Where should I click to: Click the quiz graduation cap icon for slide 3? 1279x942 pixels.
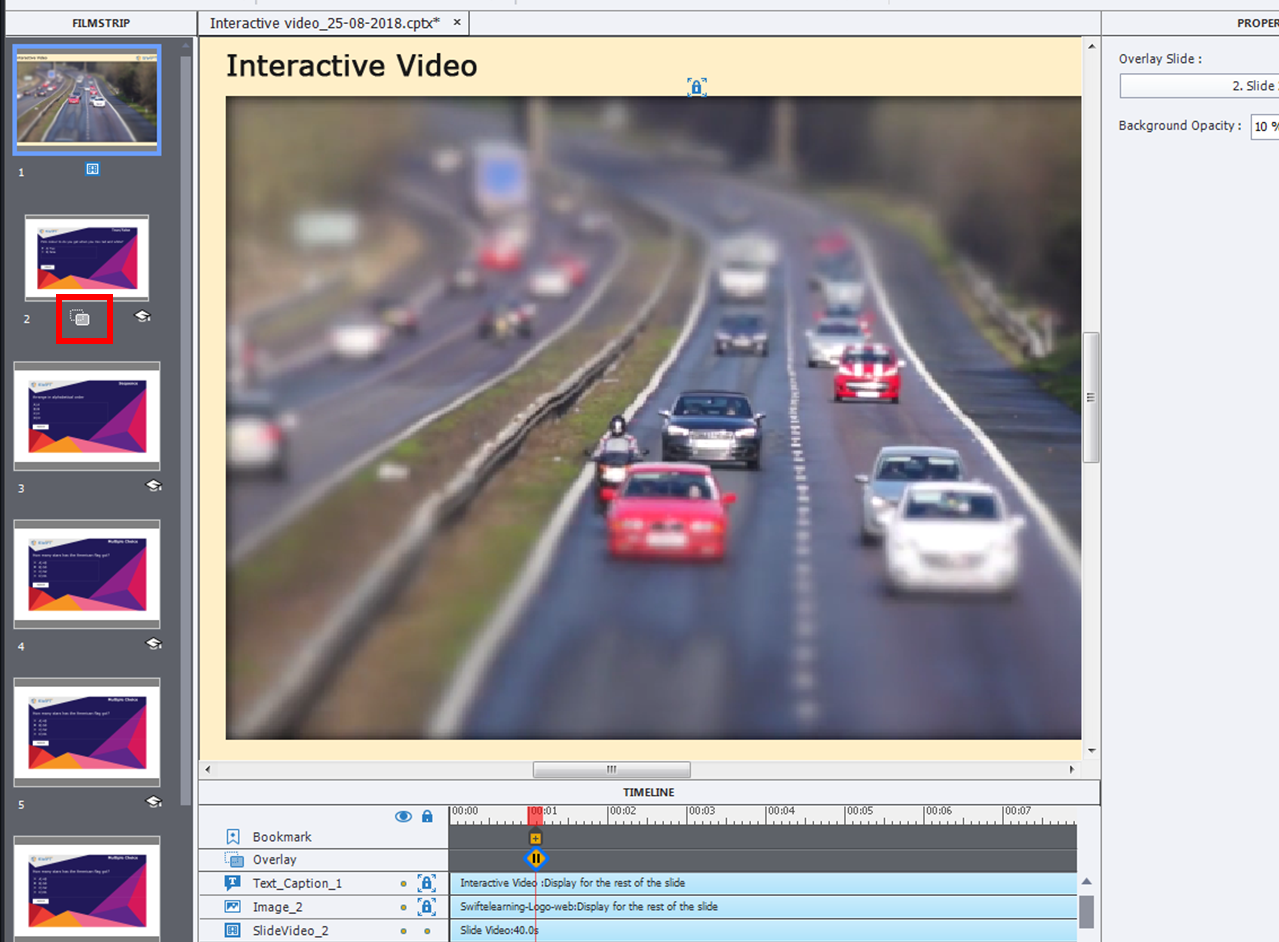coord(153,485)
